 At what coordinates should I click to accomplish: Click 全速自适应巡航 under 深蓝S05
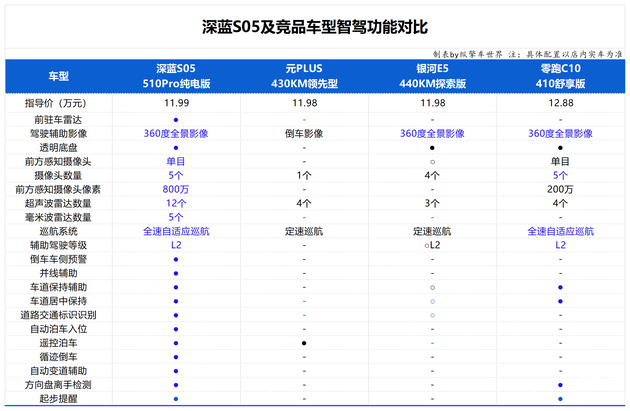tap(176, 231)
